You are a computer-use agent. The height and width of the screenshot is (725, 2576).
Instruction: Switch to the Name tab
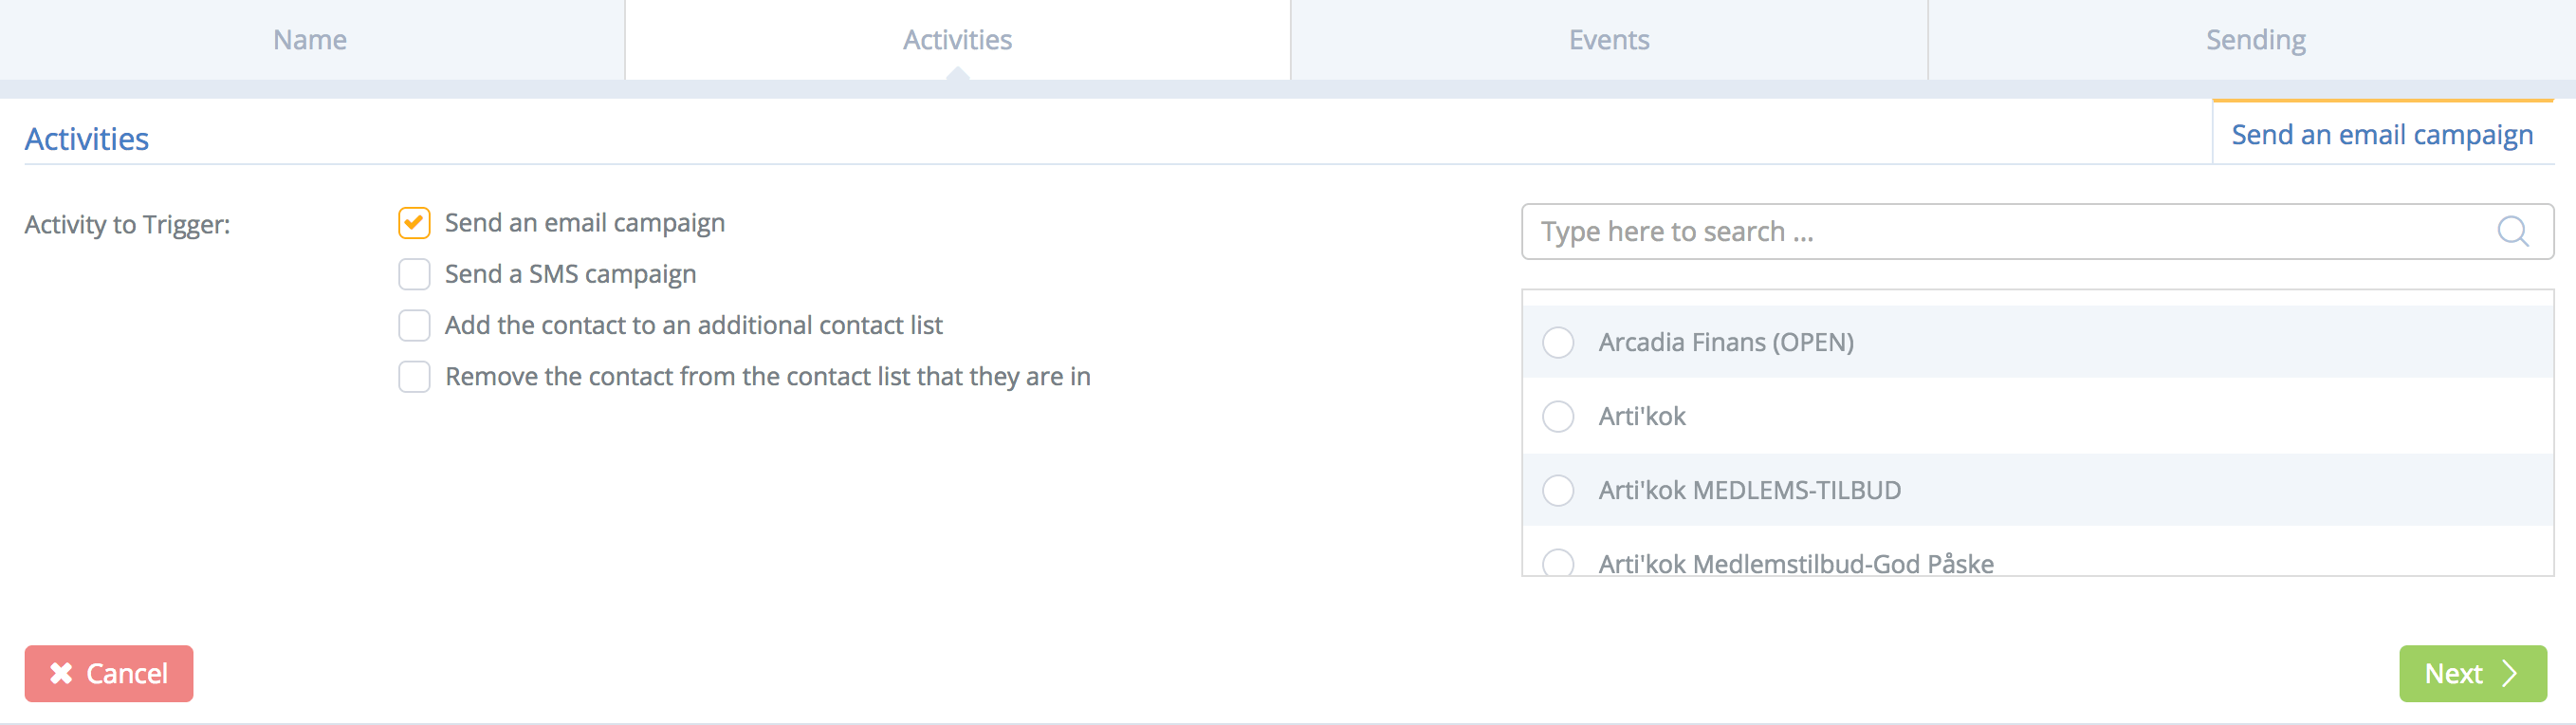pos(312,40)
